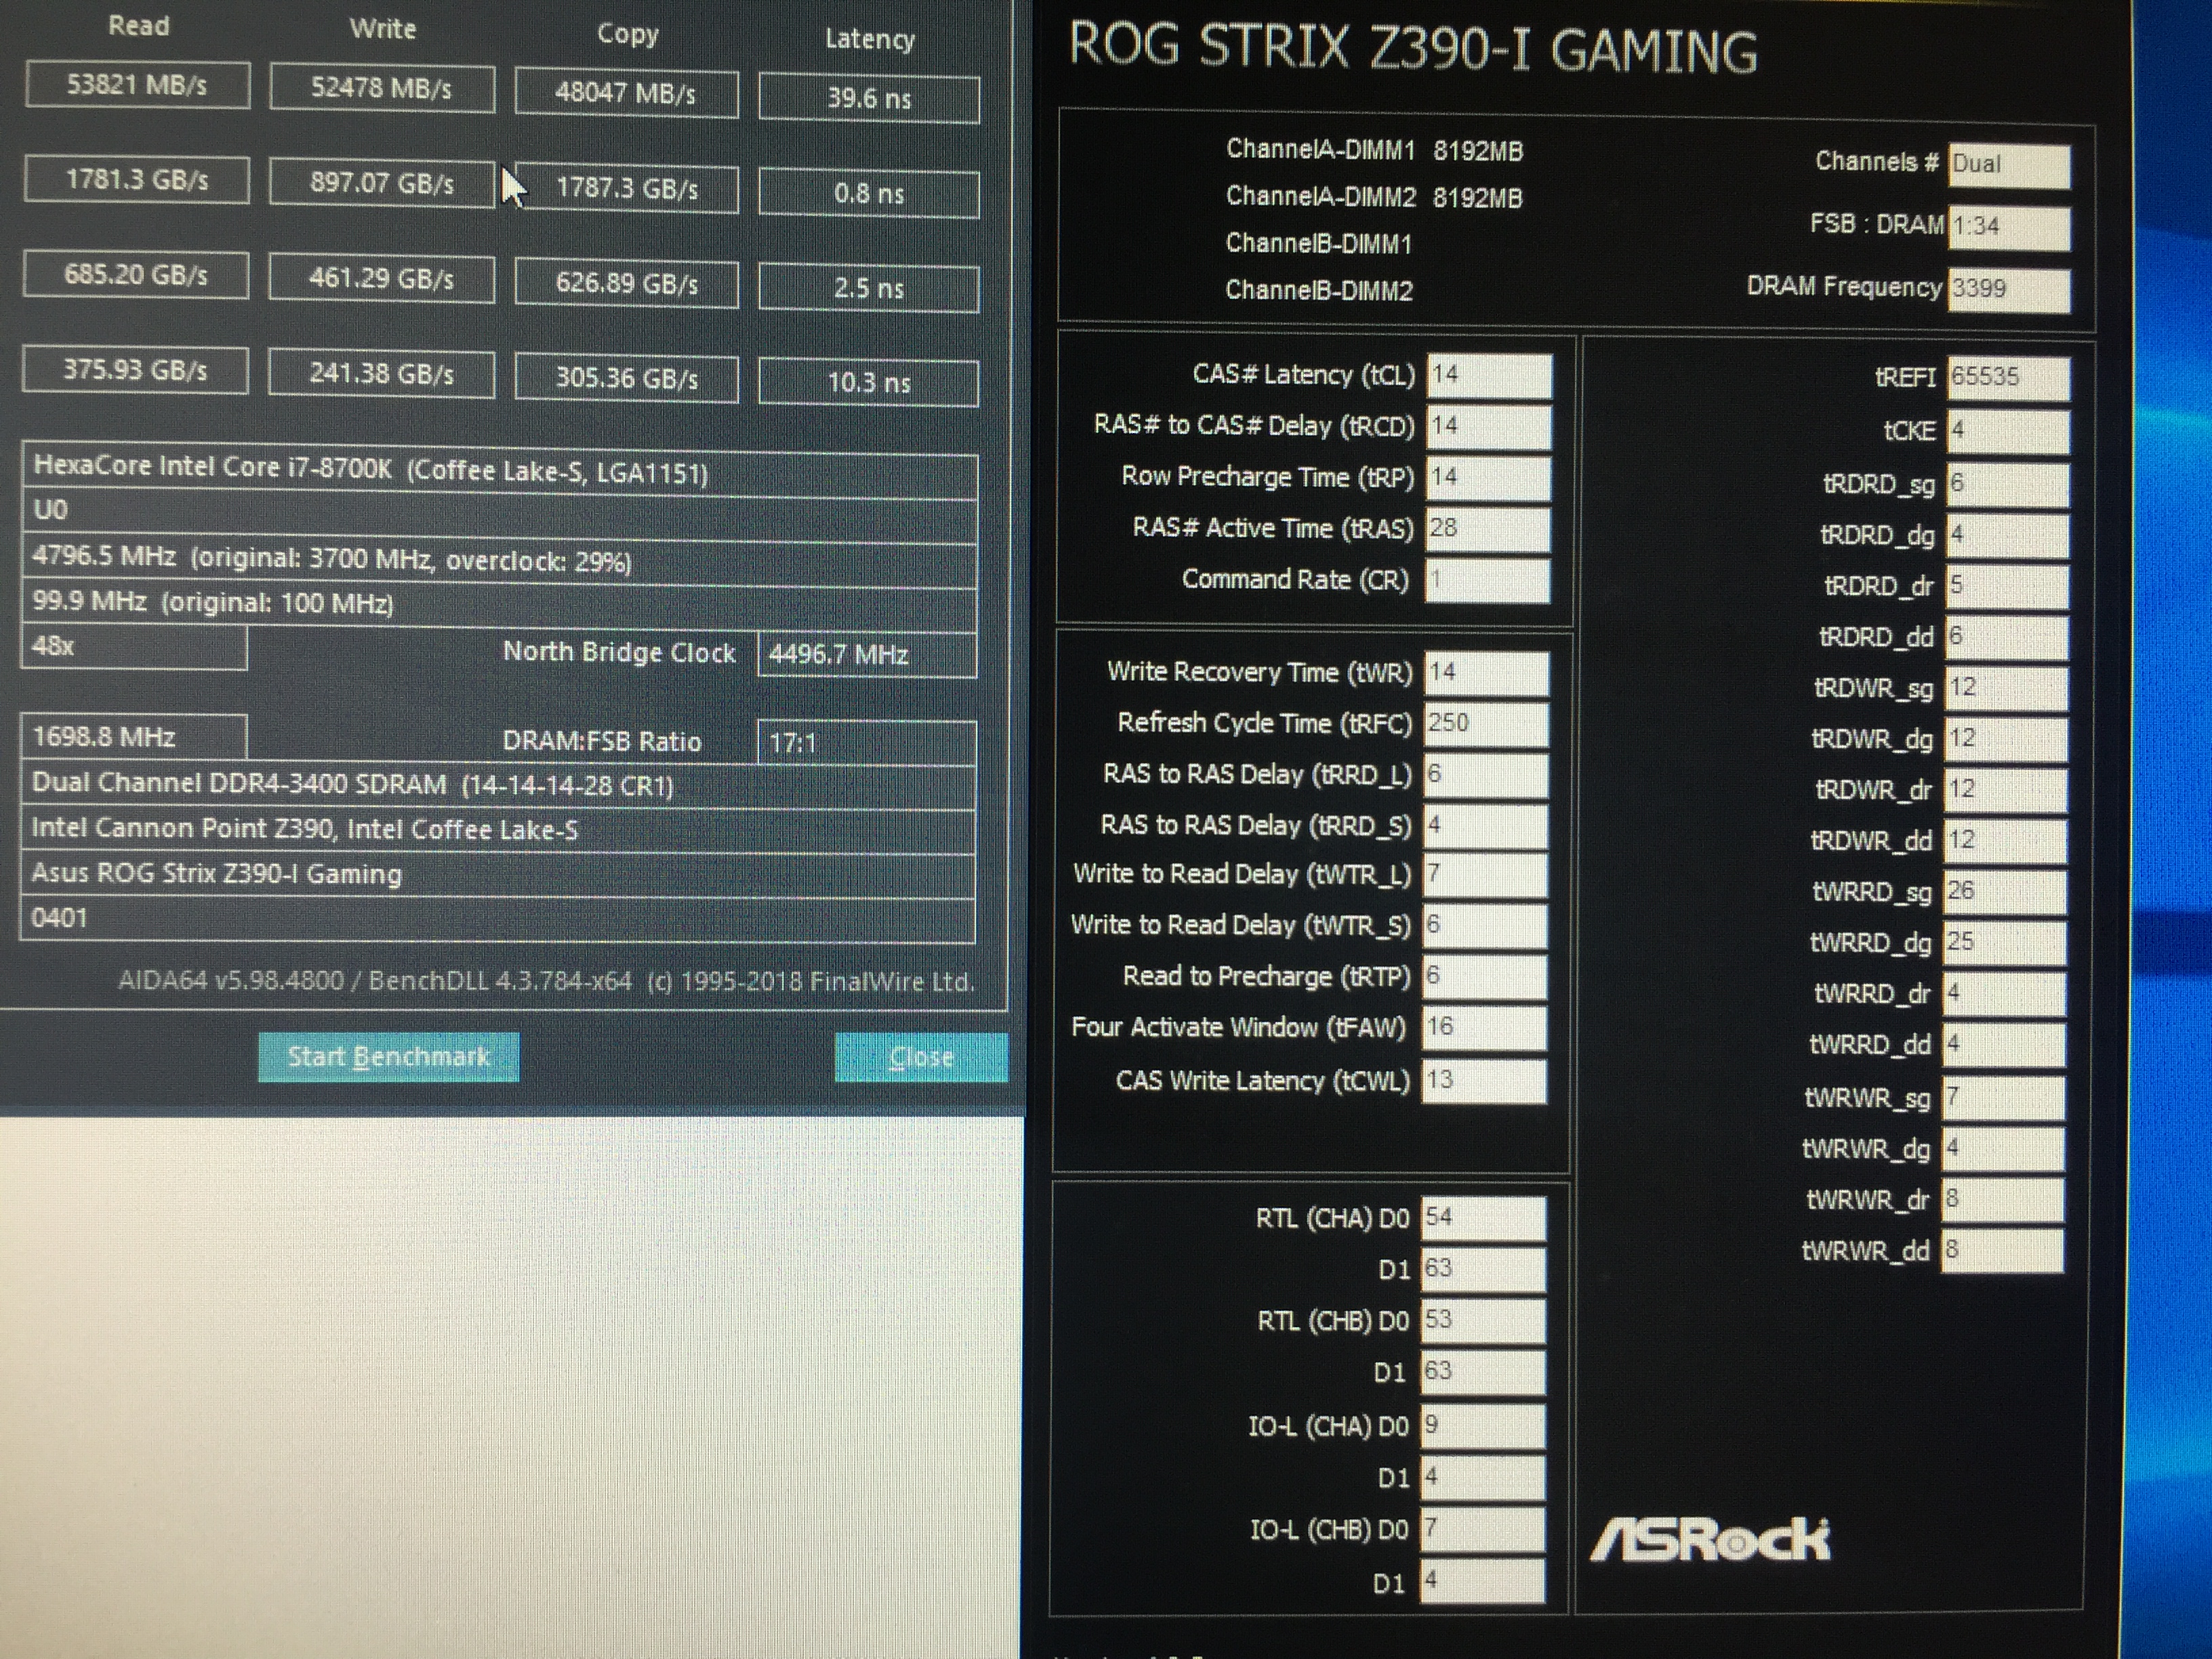Click the tREFI value field showing 65535
Screen dimensions: 2212x1659
(2007, 378)
